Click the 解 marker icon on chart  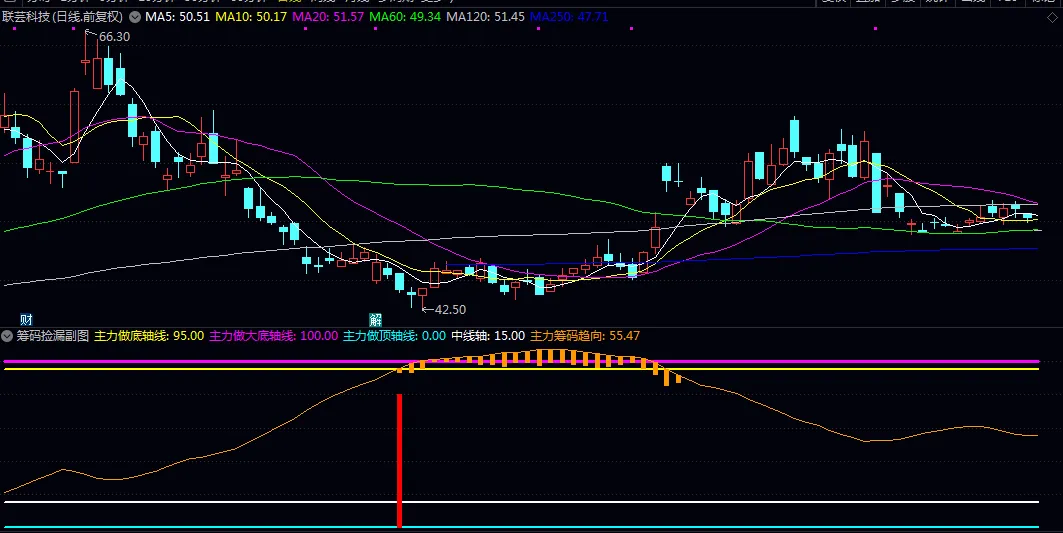tap(376, 319)
